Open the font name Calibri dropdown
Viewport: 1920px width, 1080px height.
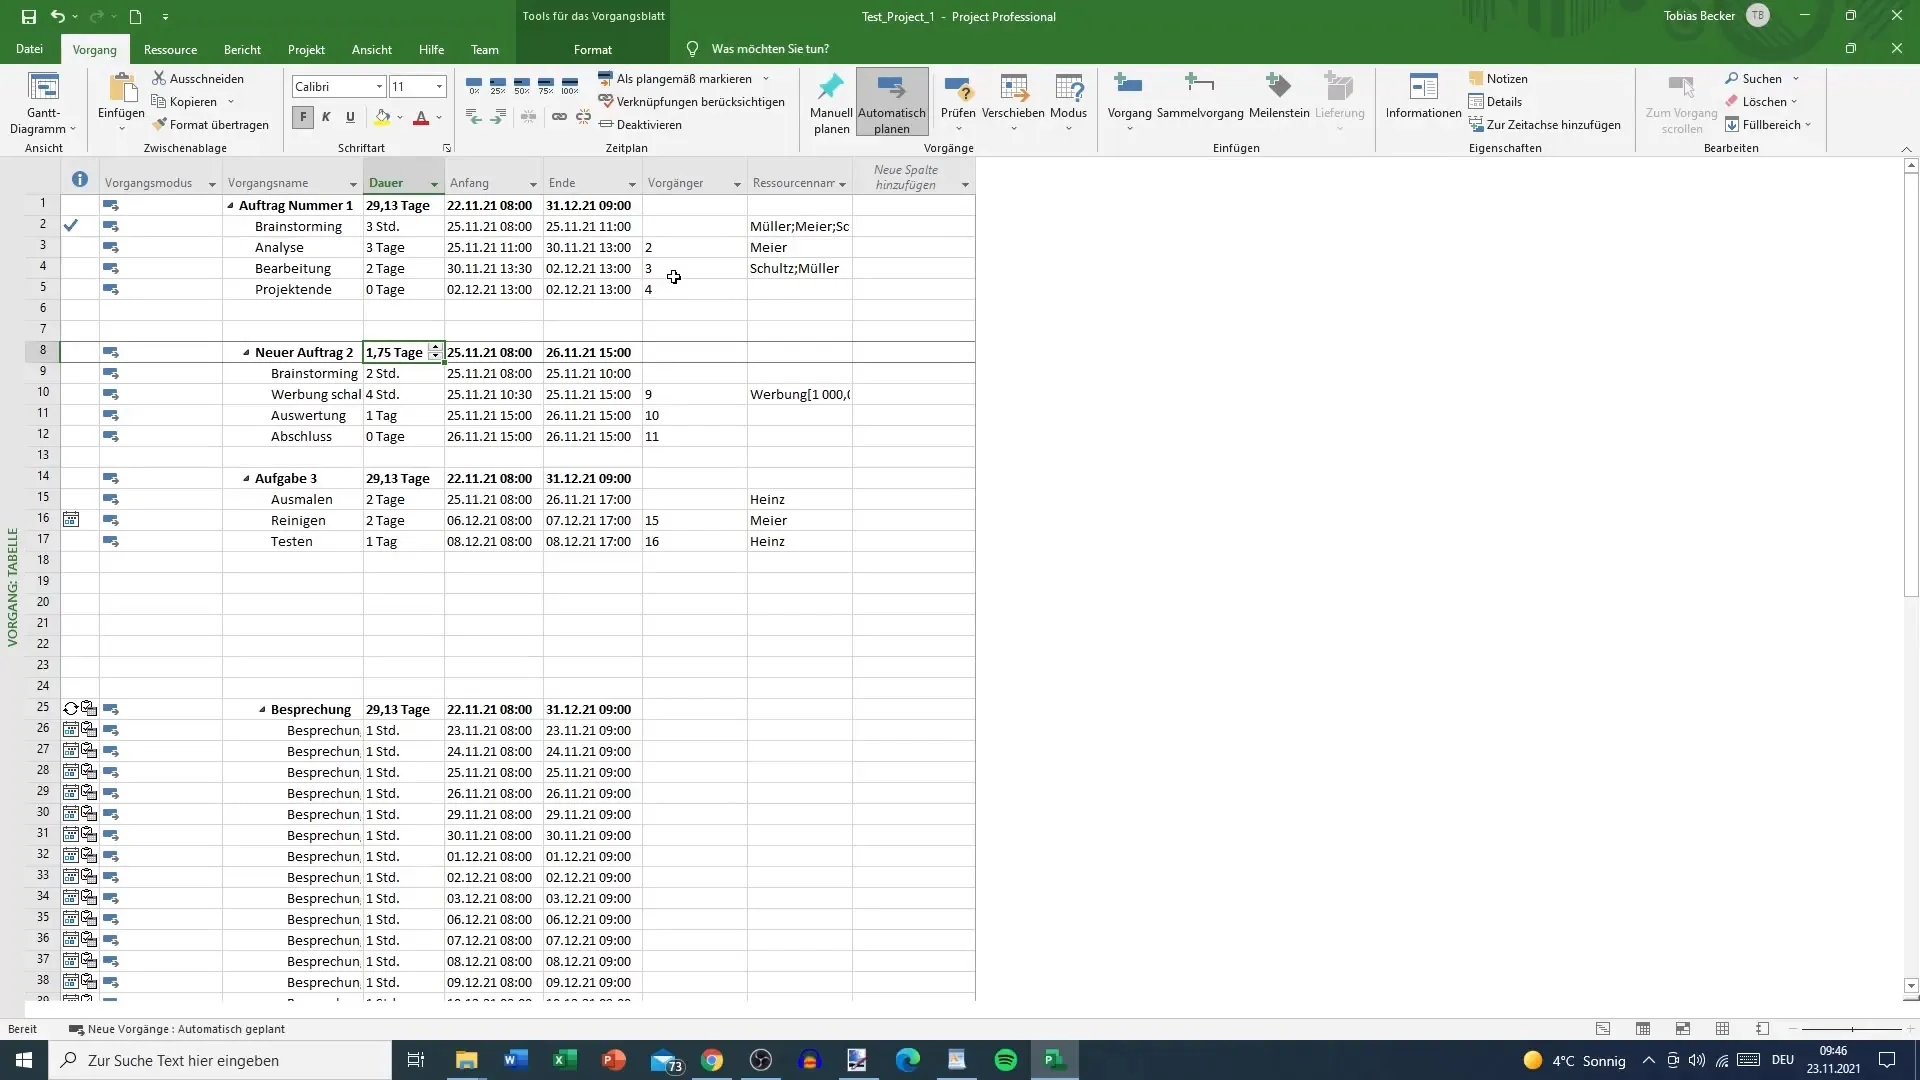[x=379, y=86]
